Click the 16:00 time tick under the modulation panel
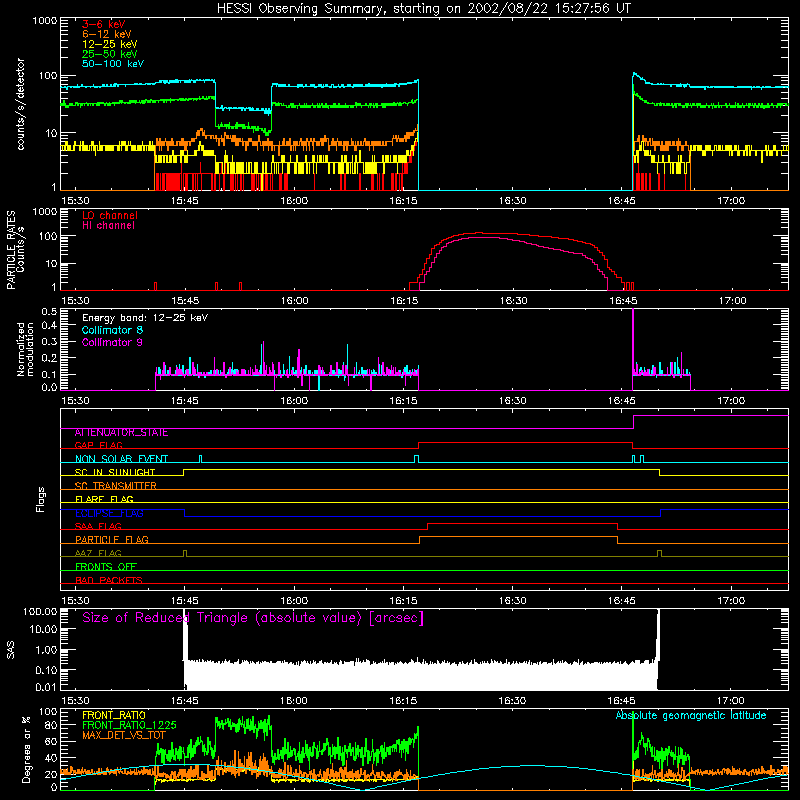Image resolution: width=800 pixels, height=800 pixels. click(x=294, y=401)
